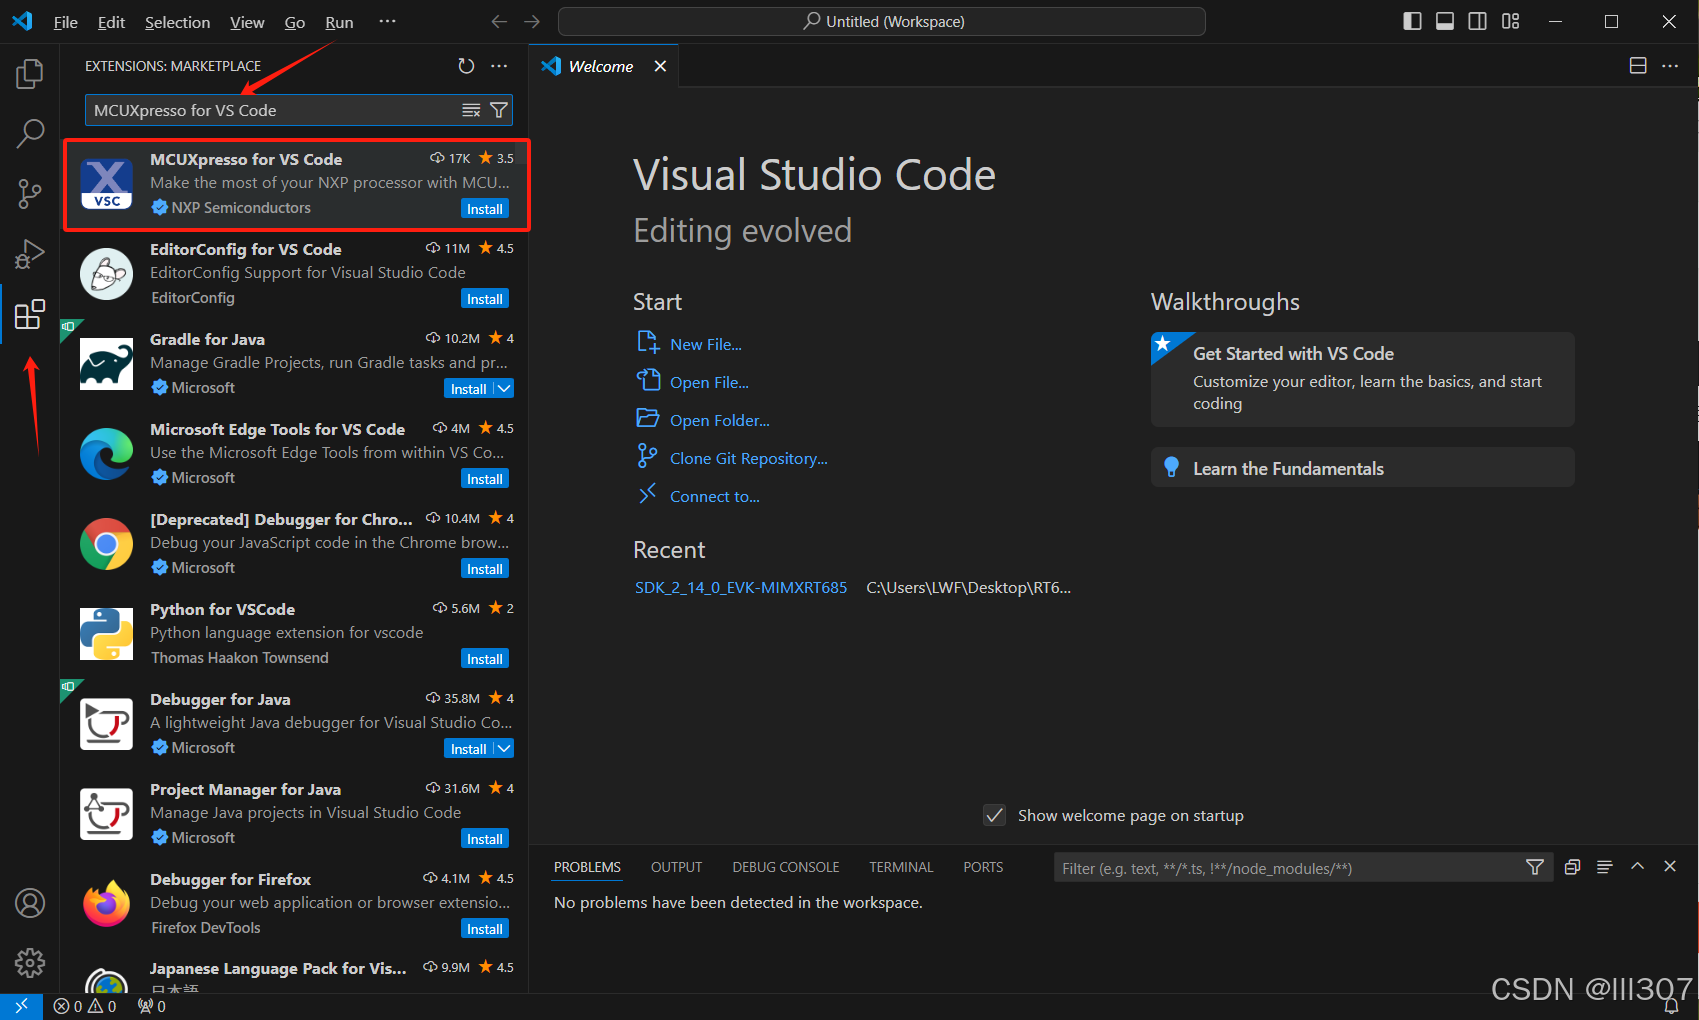This screenshot has height=1020, width=1699.
Task: Install EditorConfig for VS Code extension
Action: [485, 299]
